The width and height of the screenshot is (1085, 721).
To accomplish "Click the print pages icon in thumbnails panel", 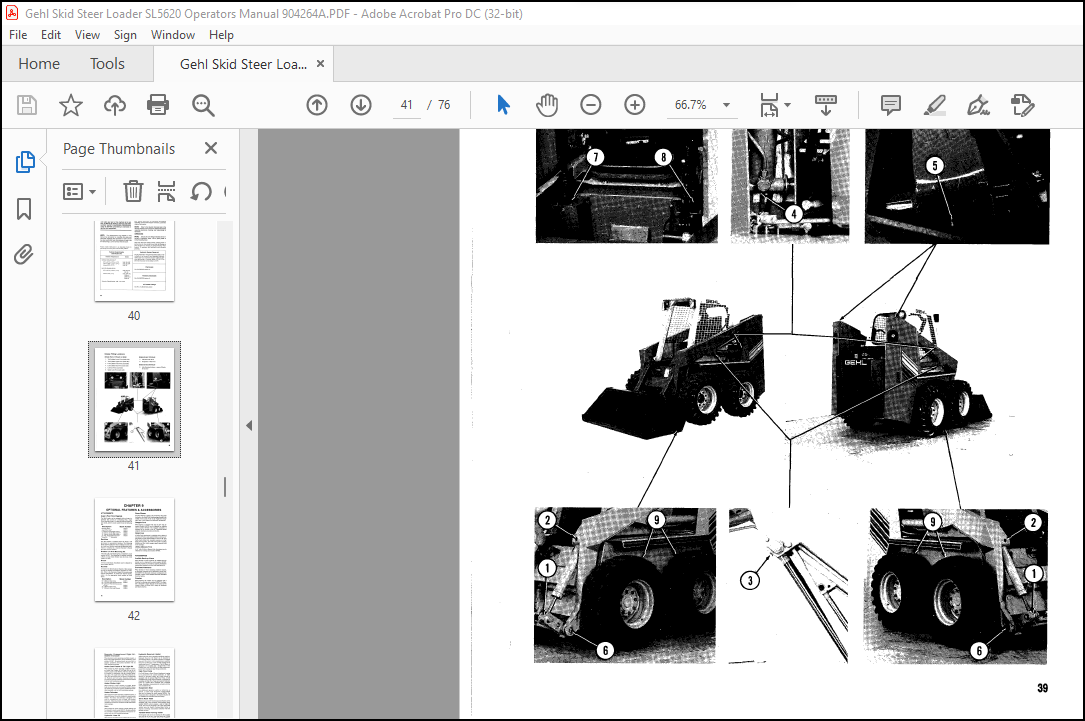I will (x=166, y=191).
